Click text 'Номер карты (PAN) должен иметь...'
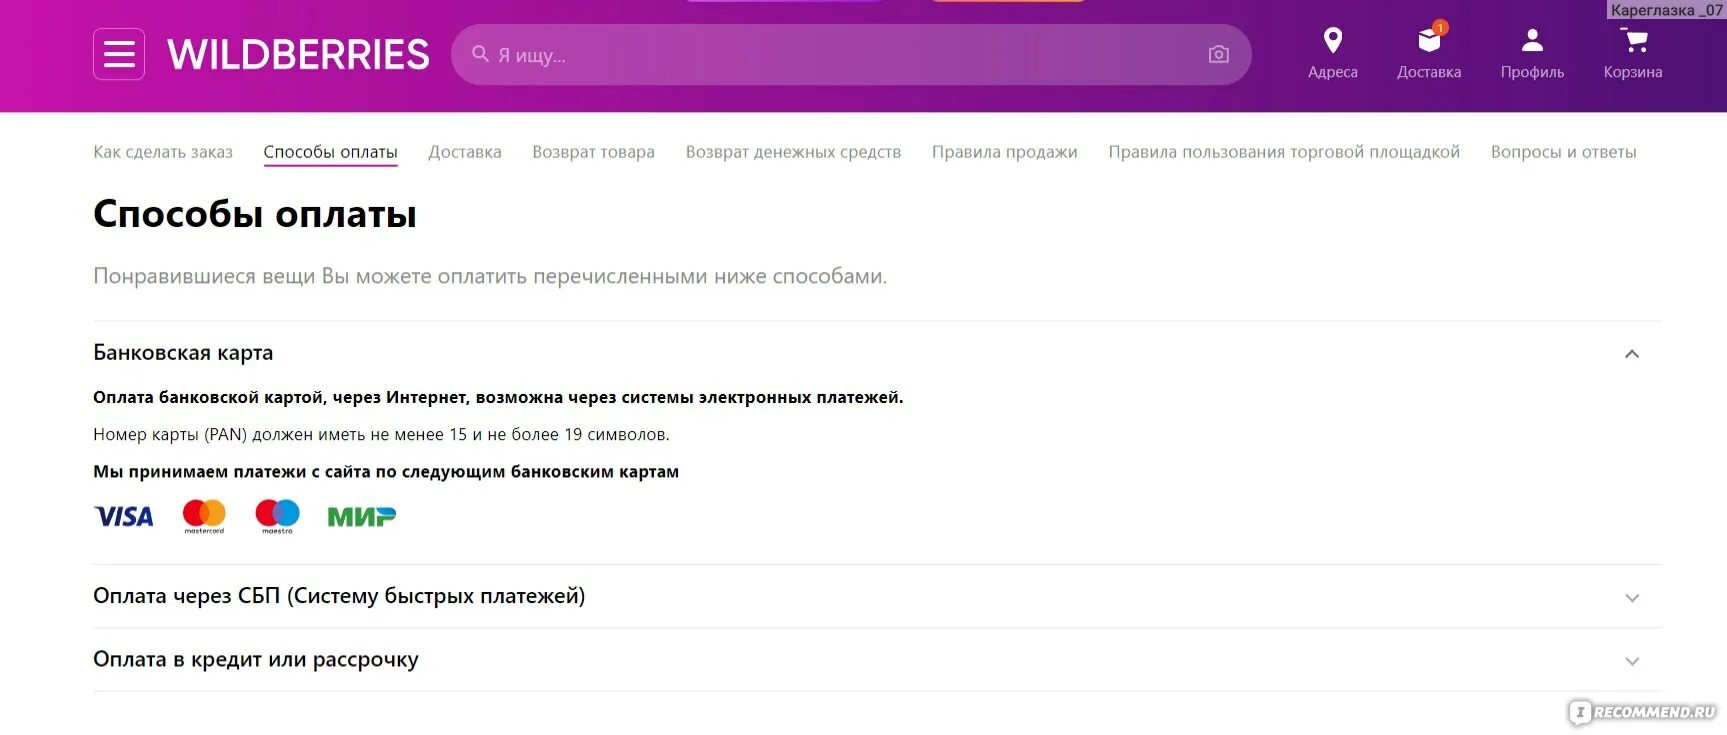Image resolution: width=1727 pixels, height=735 pixels. click(x=382, y=435)
